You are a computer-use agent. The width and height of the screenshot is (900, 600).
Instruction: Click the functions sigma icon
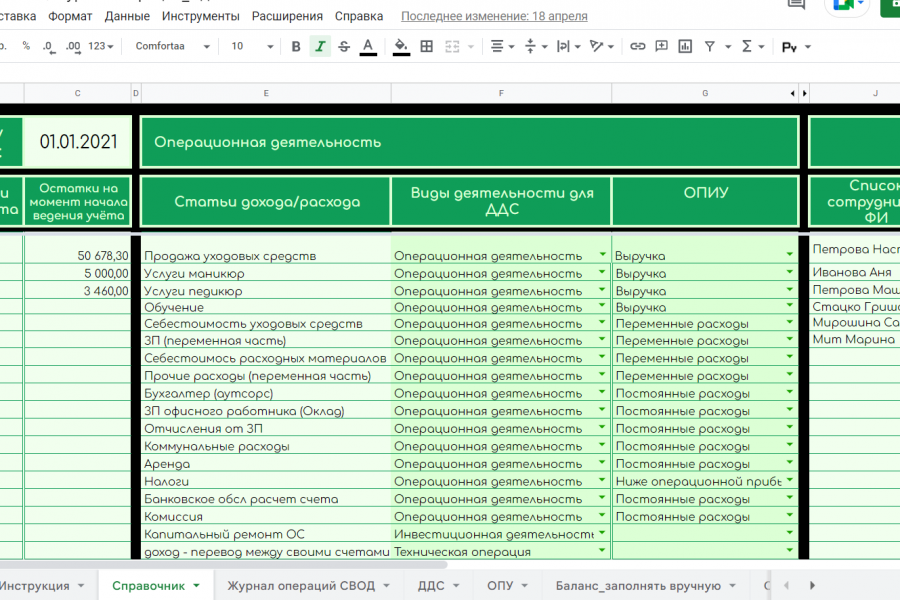pos(747,47)
